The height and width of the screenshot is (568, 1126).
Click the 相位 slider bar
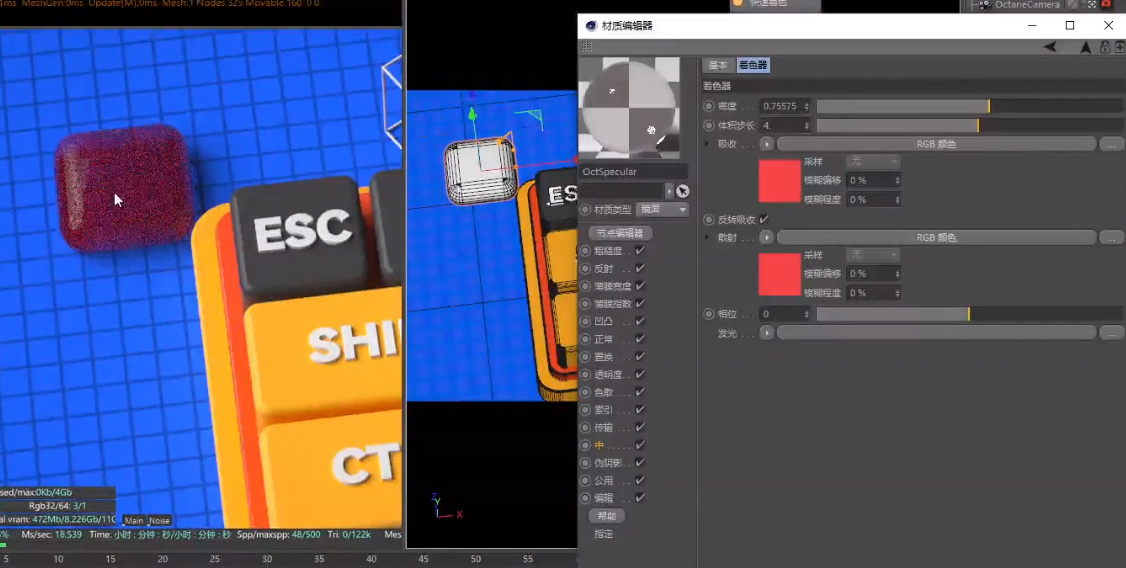tap(969, 314)
